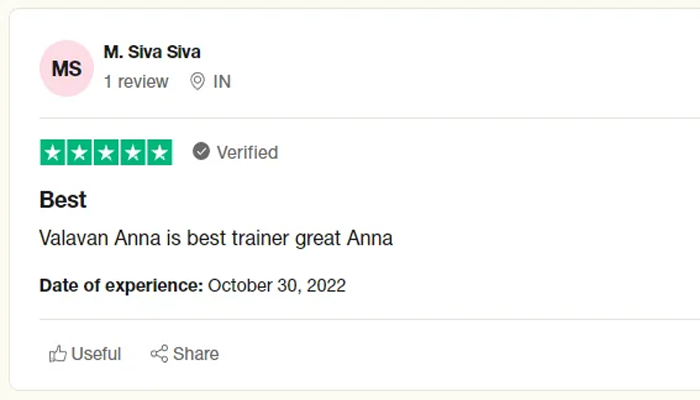Open the review titled 'Best'
700x400 pixels.
63,199
